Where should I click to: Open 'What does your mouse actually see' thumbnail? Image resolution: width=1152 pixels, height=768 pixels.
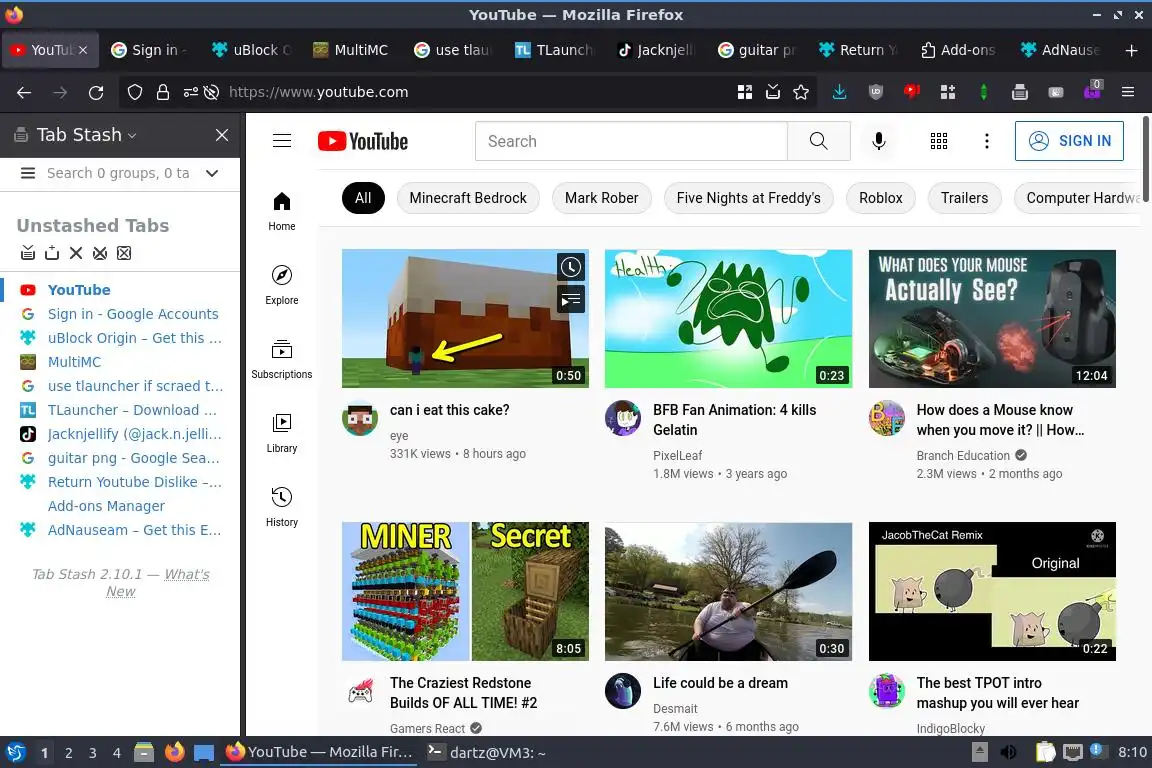point(992,318)
